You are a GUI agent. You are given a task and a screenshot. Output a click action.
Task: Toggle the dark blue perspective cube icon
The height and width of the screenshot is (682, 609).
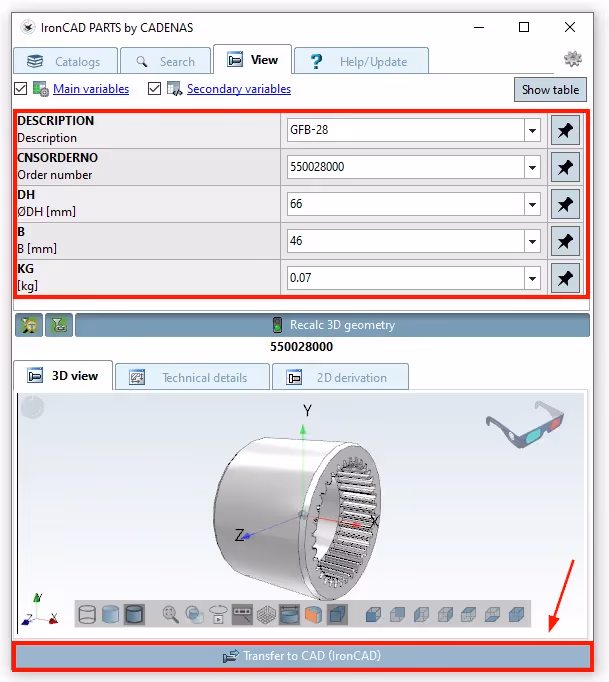pos(337,614)
